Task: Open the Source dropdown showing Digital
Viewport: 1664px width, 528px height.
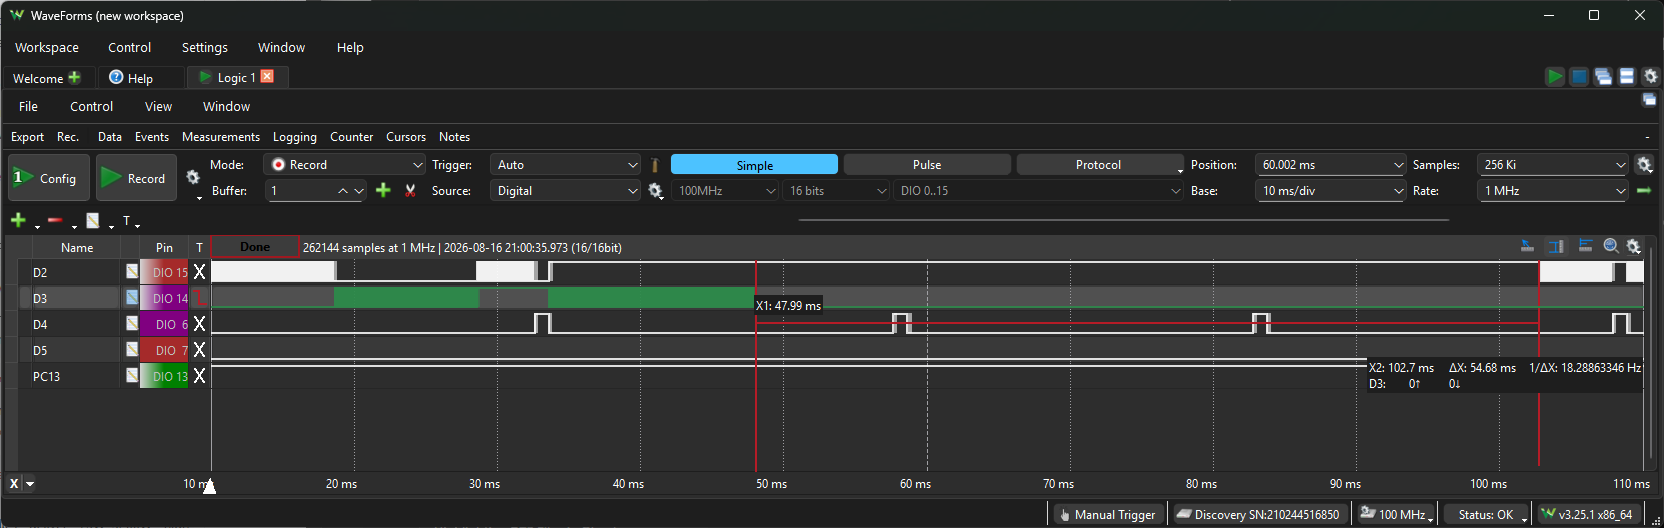Action: (x=566, y=190)
